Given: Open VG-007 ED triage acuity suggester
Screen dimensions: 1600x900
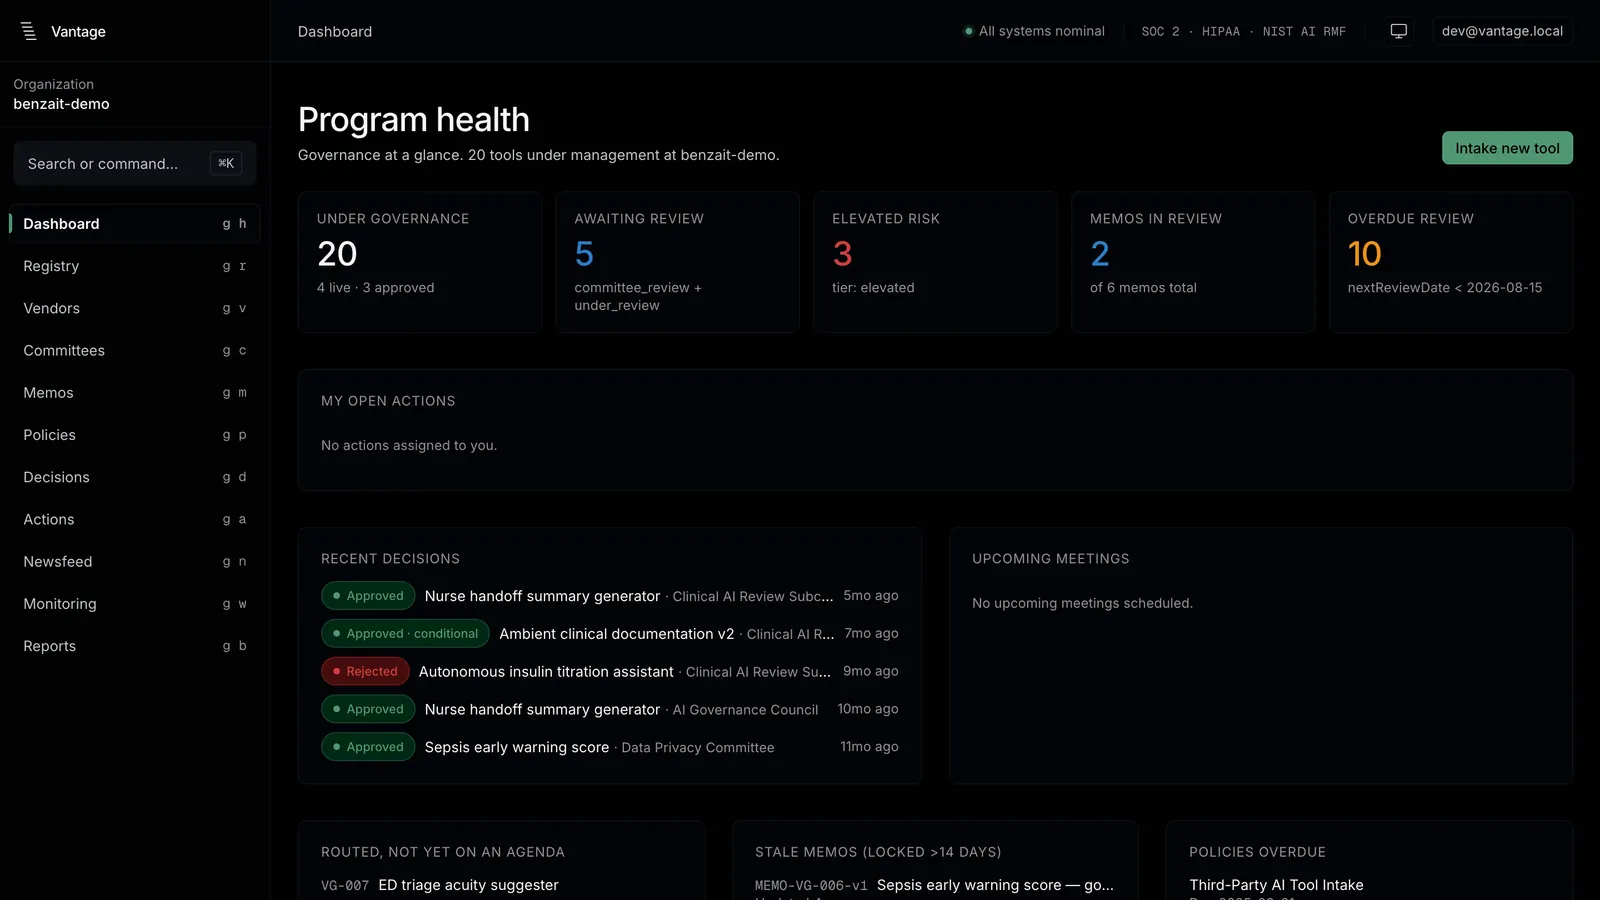Looking at the screenshot, I should 440,885.
